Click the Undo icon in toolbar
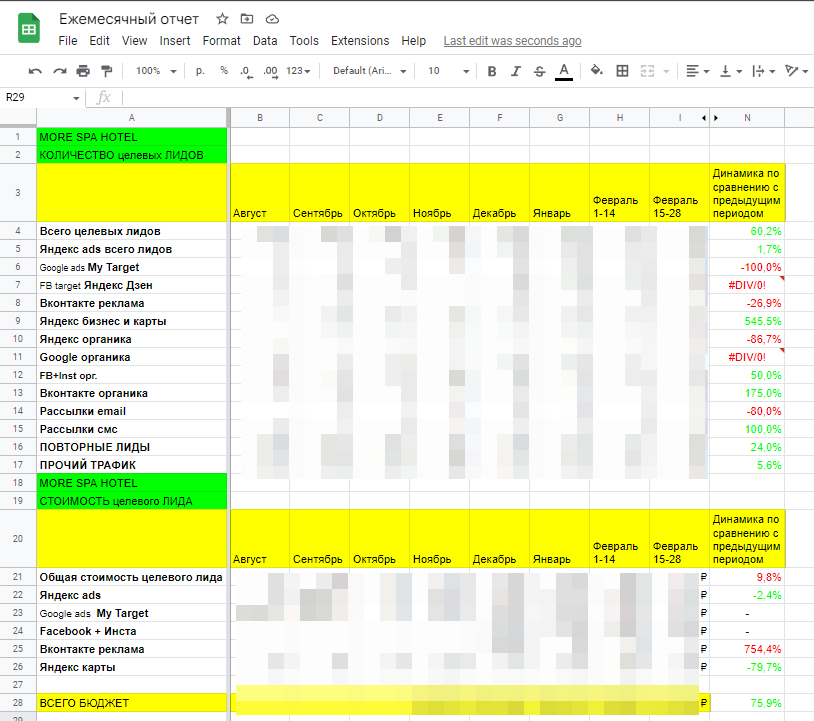 [35, 71]
